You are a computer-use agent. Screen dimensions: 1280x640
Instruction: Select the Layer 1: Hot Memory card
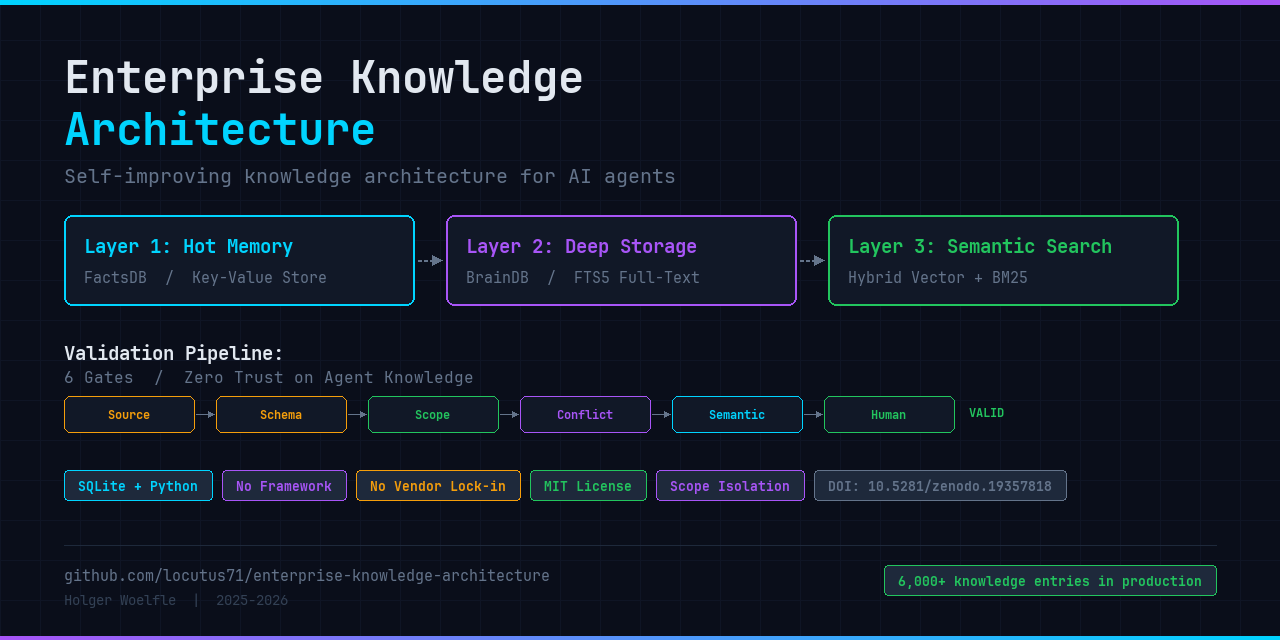(x=239, y=260)
